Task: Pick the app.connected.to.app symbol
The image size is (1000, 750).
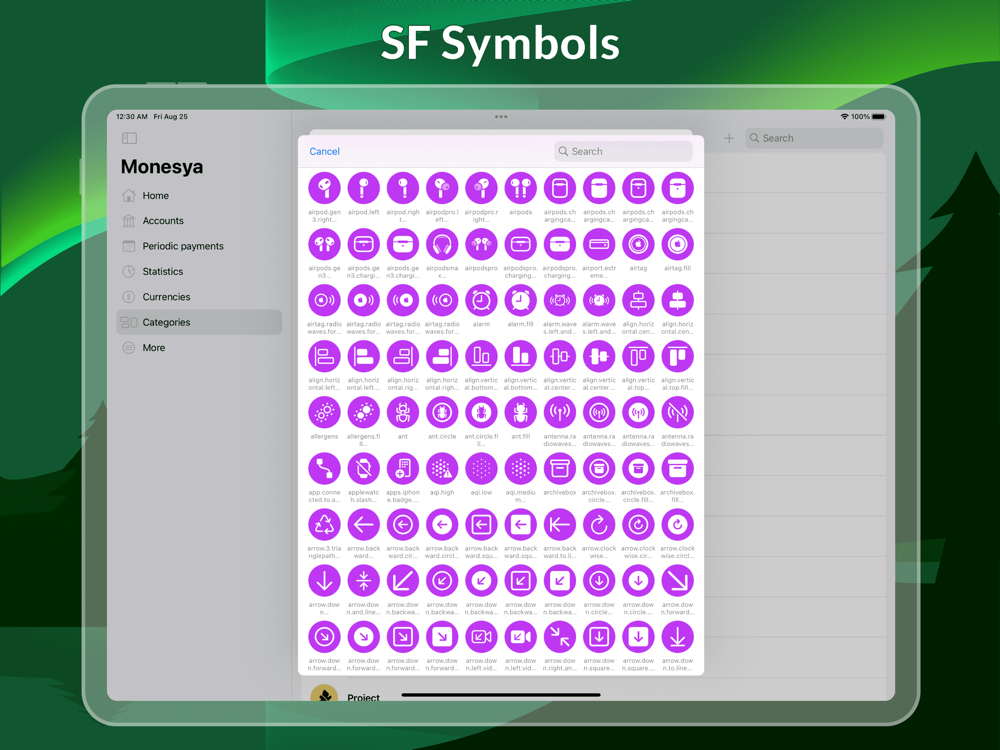Action: pos(325,469)
